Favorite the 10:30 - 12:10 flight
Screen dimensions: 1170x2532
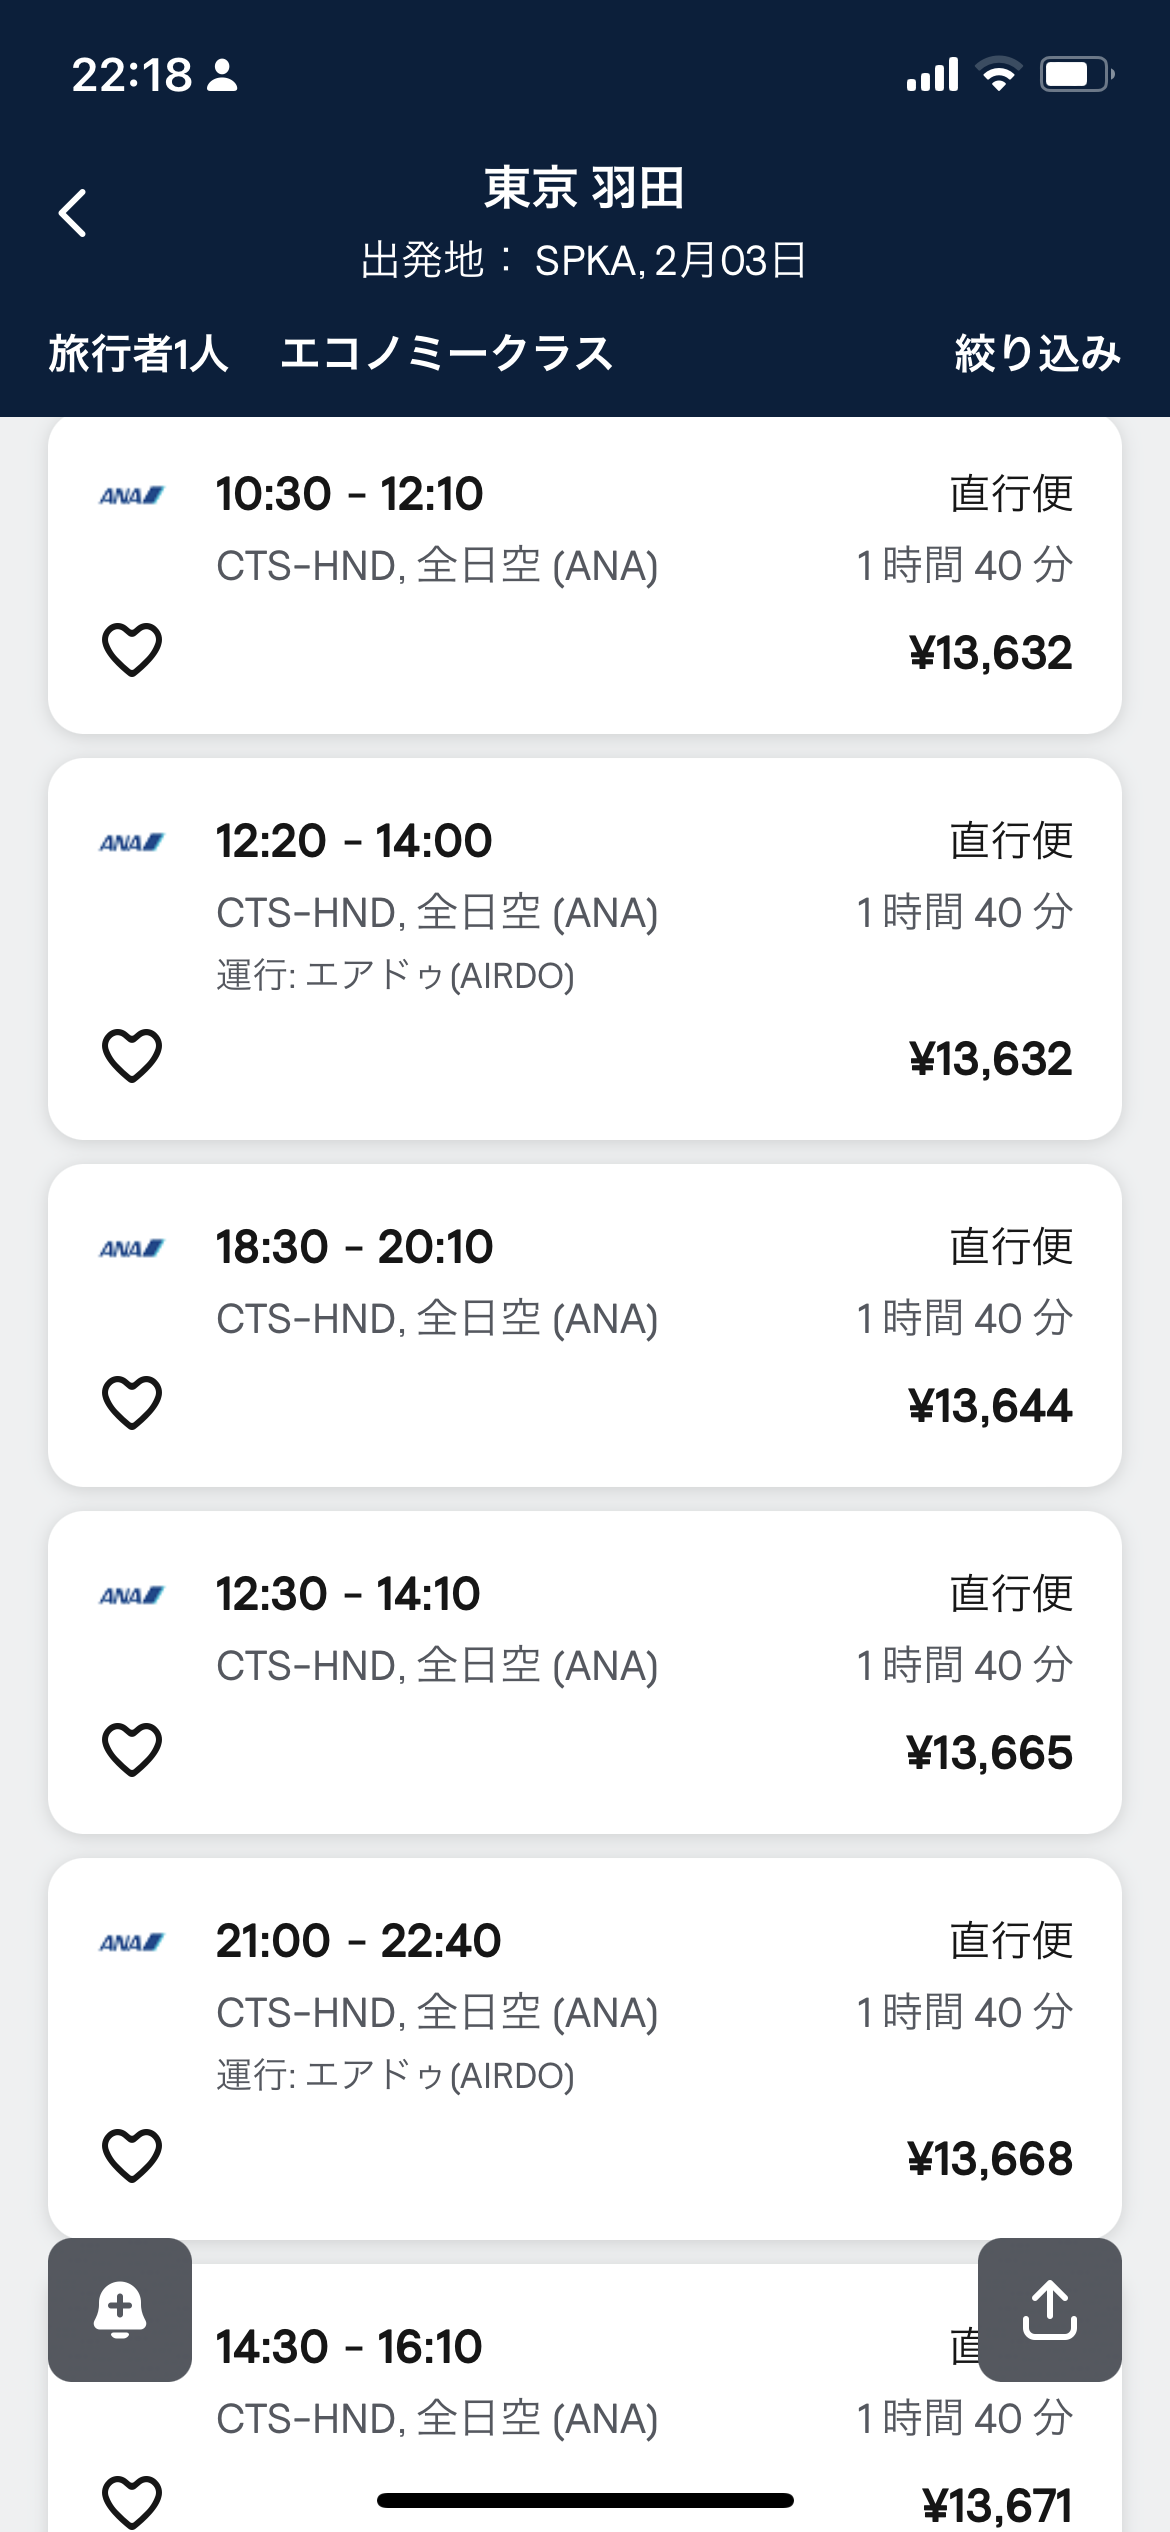point(132,649)
